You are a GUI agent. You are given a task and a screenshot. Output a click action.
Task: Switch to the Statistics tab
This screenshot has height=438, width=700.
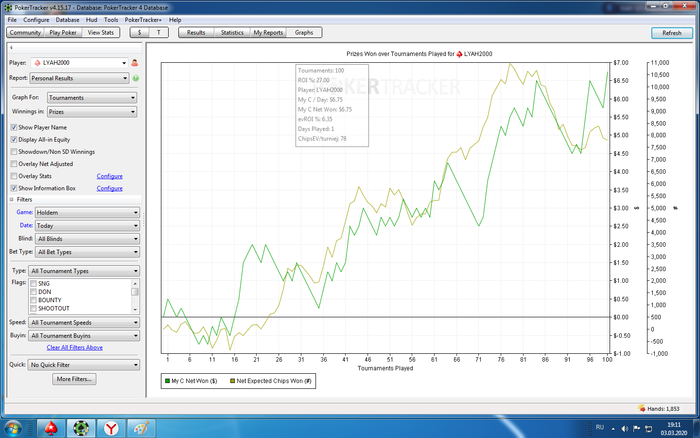231,33
